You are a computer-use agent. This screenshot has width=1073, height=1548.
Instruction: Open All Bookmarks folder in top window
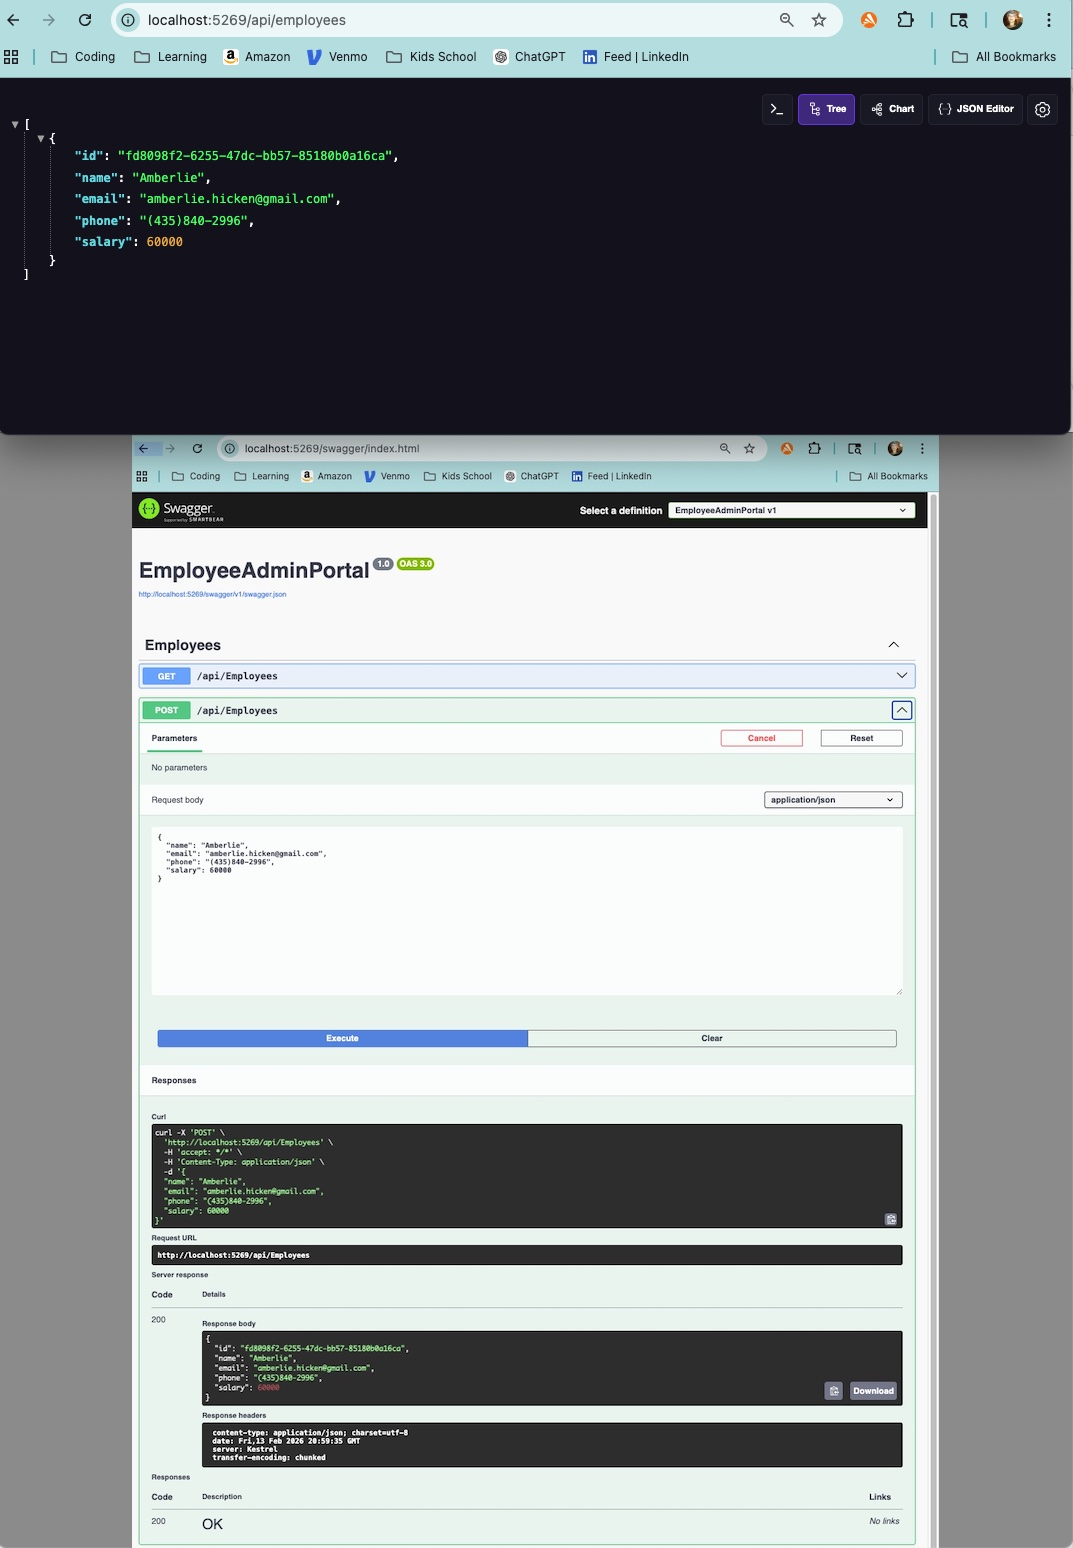[x=1004, y=57]
